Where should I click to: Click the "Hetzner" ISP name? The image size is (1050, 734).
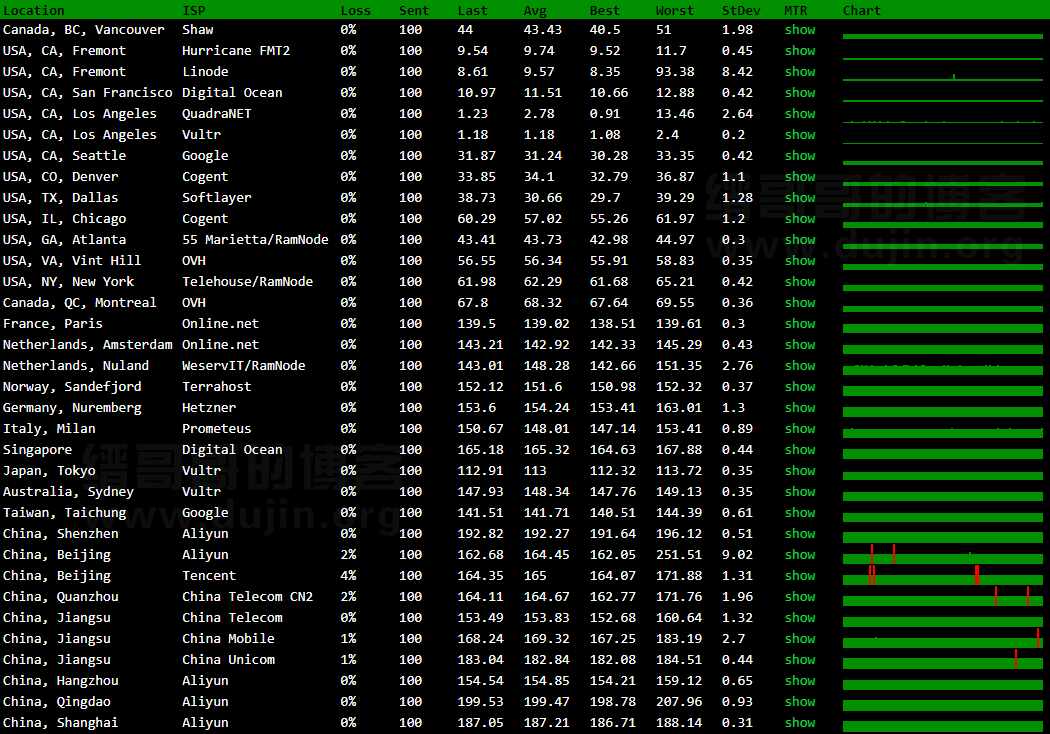coord(209,408)
